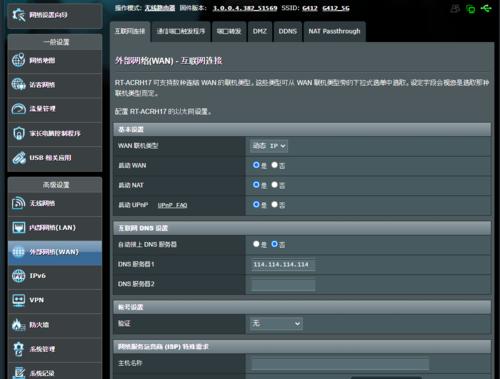Switch to the 通讯端口触发程序 tab
Screen dimensions: 500x379
click(181, 31)
